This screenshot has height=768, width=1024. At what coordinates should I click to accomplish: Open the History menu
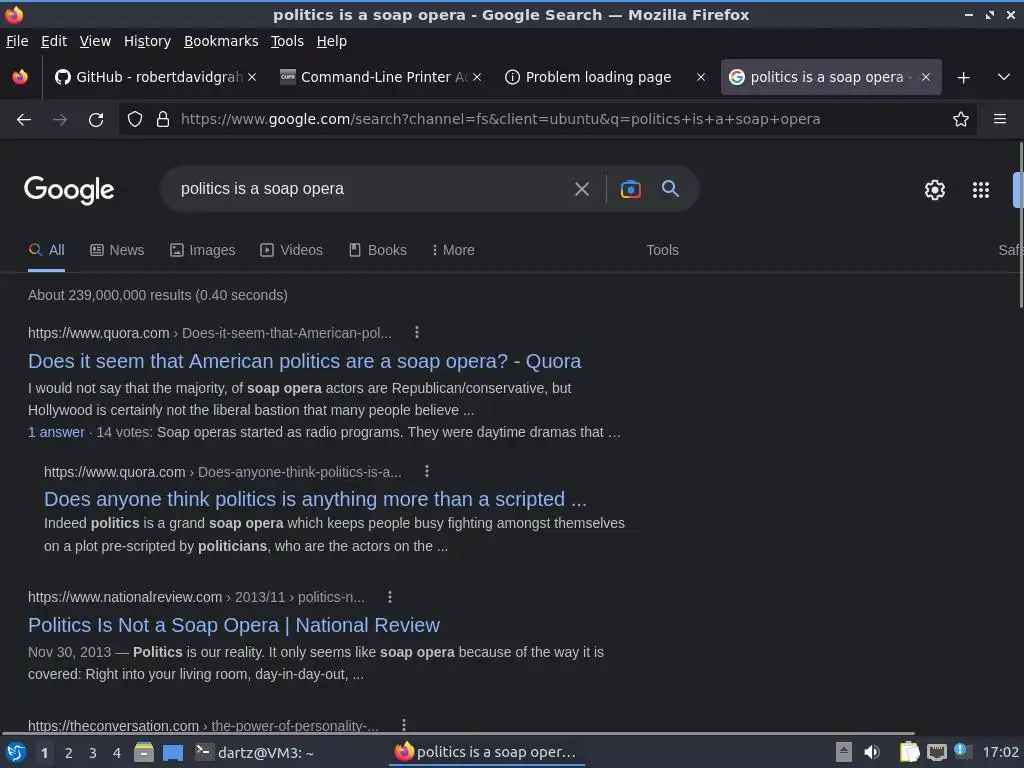pos(147,41)
